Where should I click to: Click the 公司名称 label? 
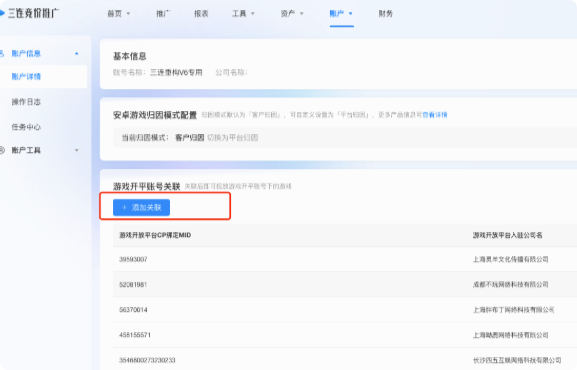231,73
